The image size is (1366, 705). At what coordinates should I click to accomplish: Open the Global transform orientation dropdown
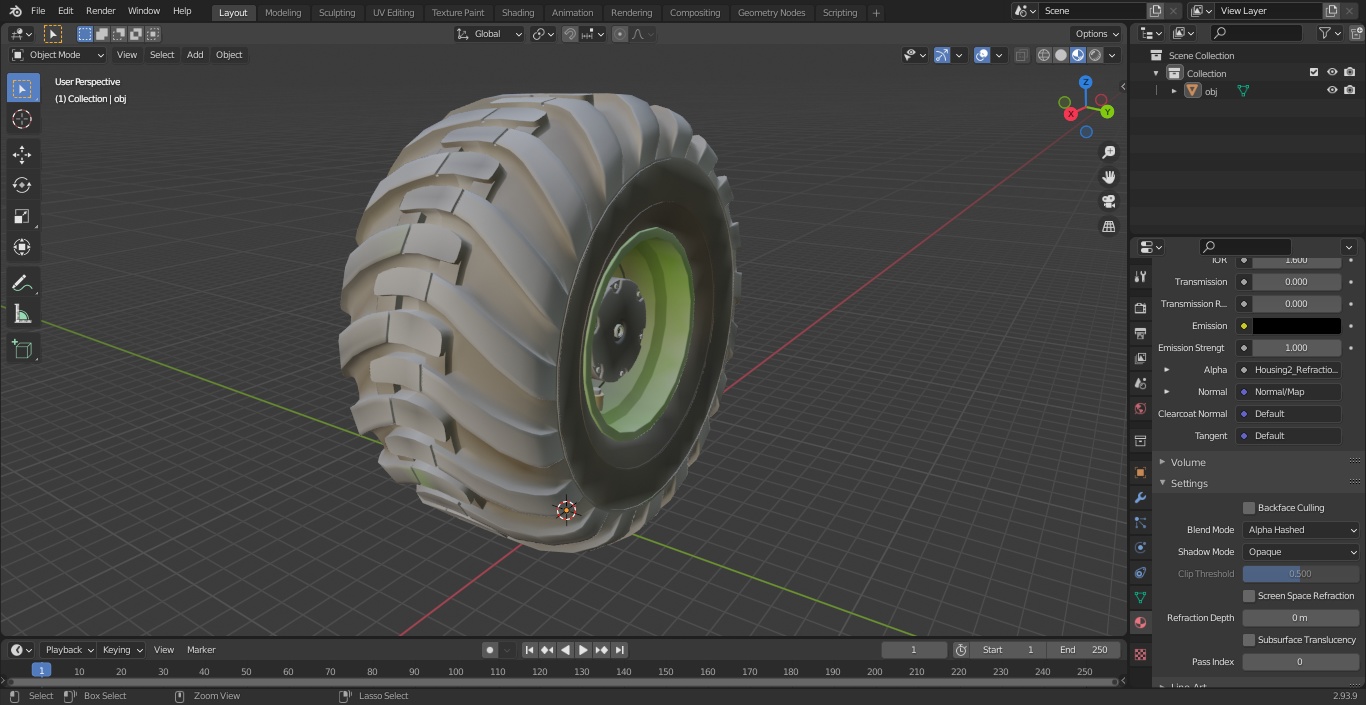490,34
